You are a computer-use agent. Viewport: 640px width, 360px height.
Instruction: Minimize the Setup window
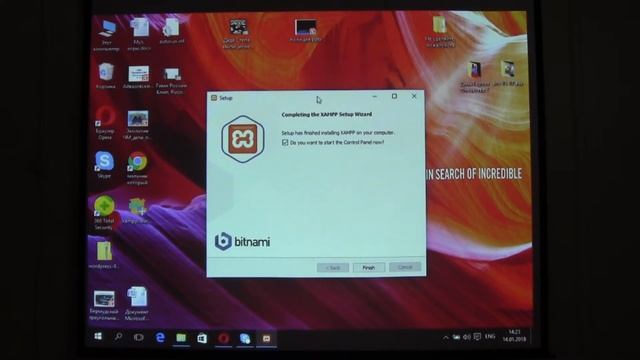tap(375, 96)
